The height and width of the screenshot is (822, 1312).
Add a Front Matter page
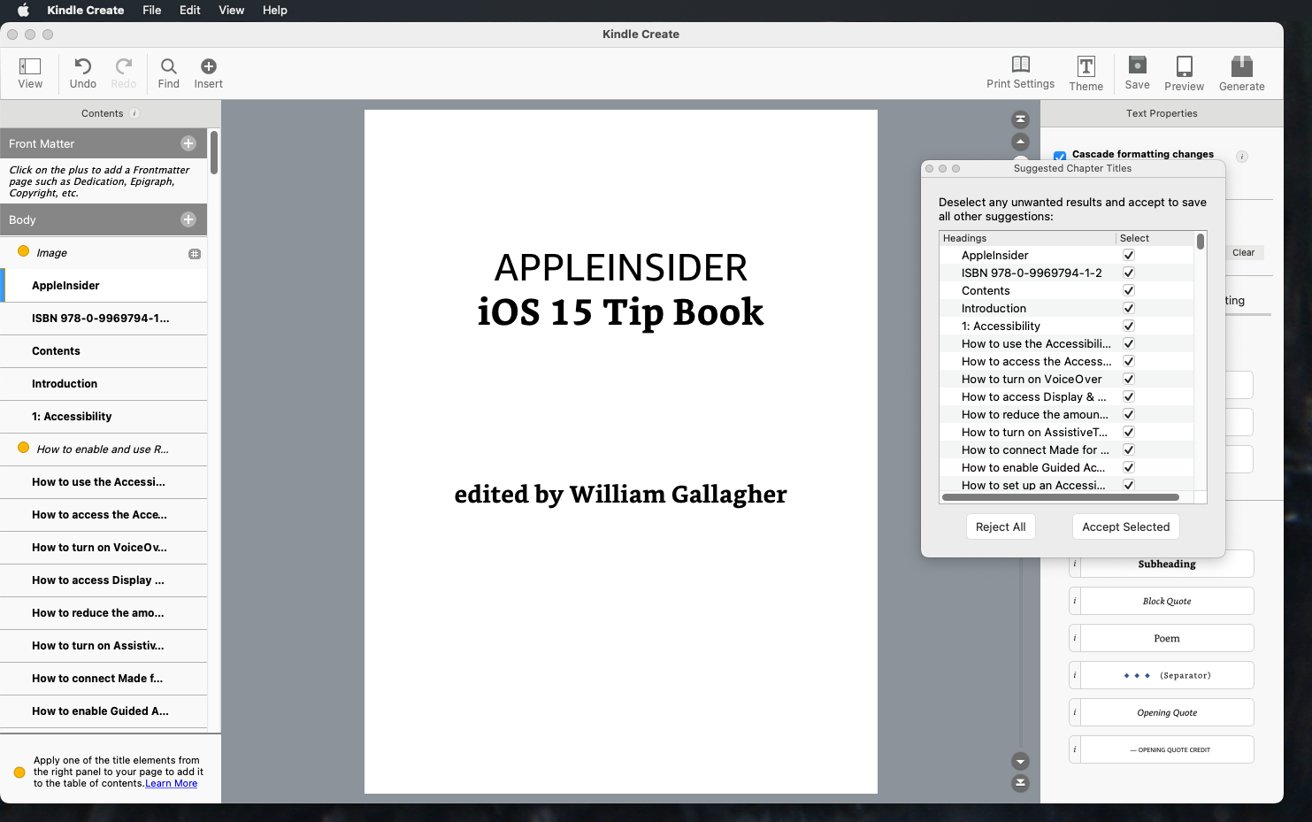click(188, 143)
